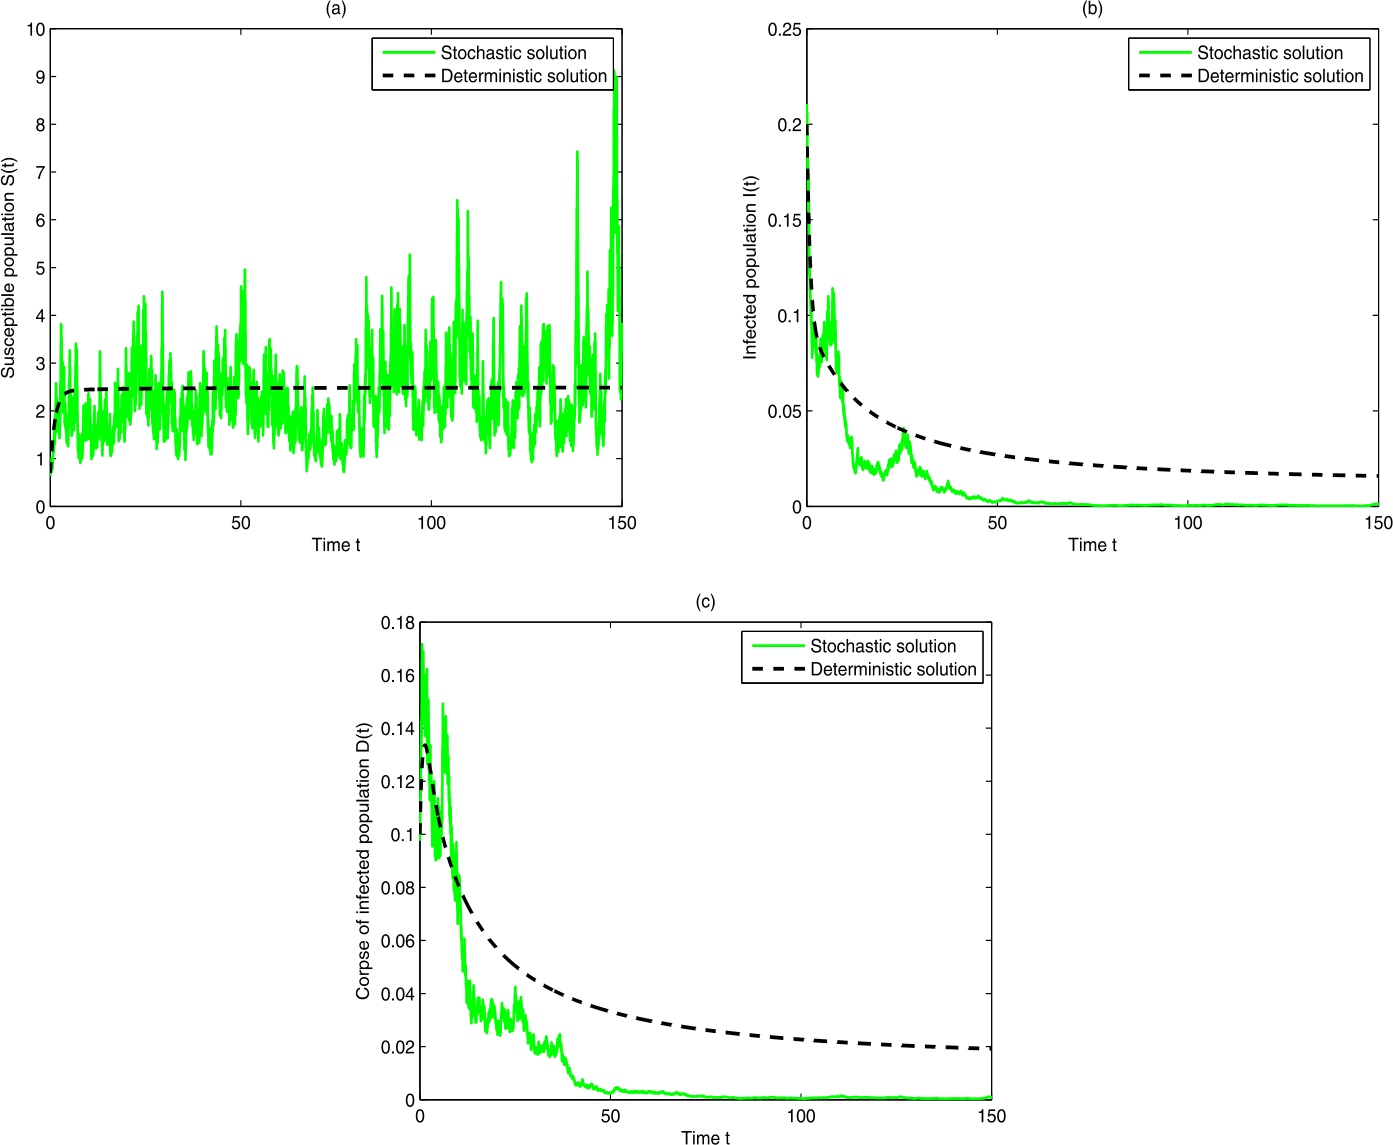1393x1145 pixels.
Task: Click the y-axis tick "0.15" in plot (b)
Action: [x=785, y=221]
